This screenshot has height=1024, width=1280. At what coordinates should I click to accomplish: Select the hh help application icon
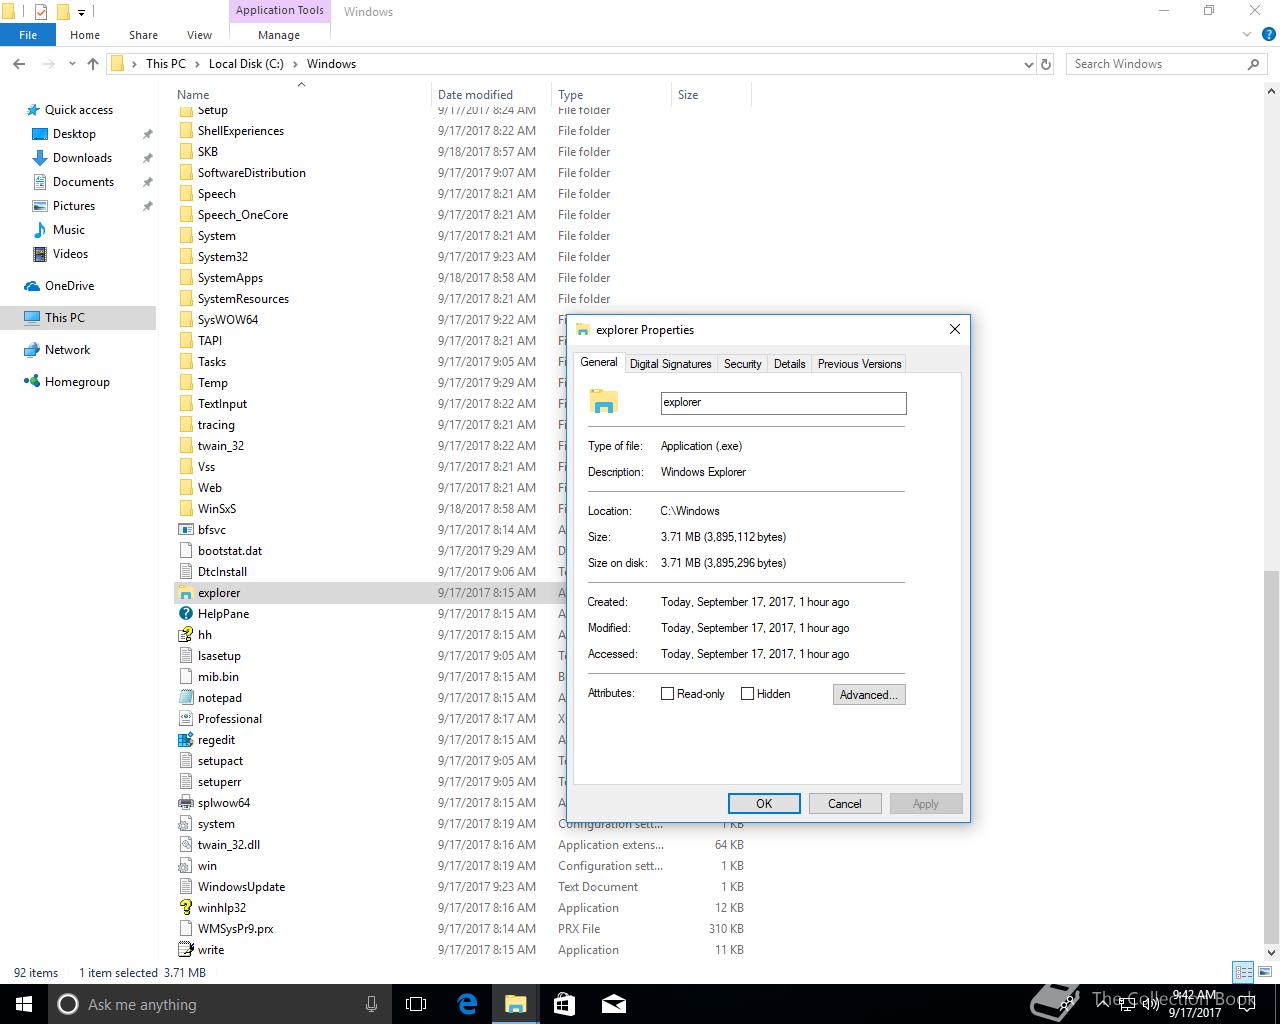[x=185, y=635]
